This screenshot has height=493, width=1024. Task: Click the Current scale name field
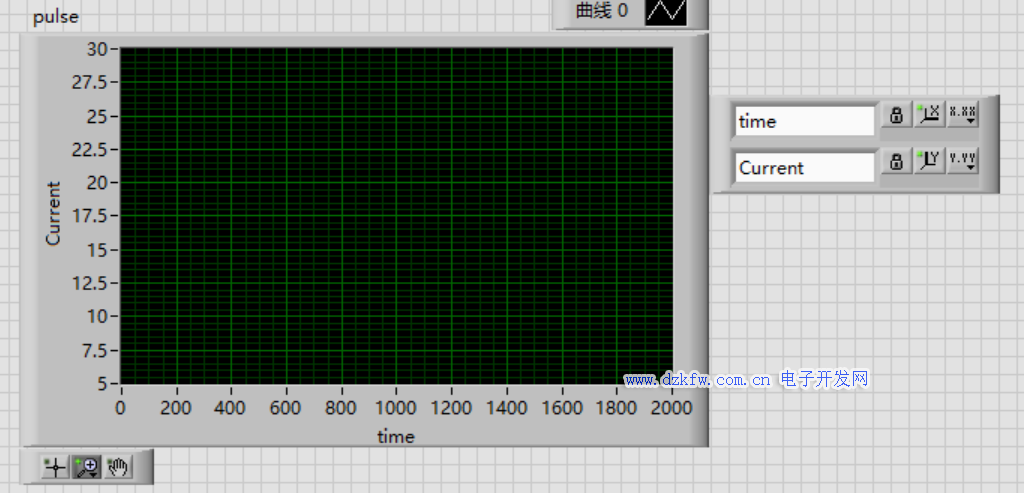804,168
